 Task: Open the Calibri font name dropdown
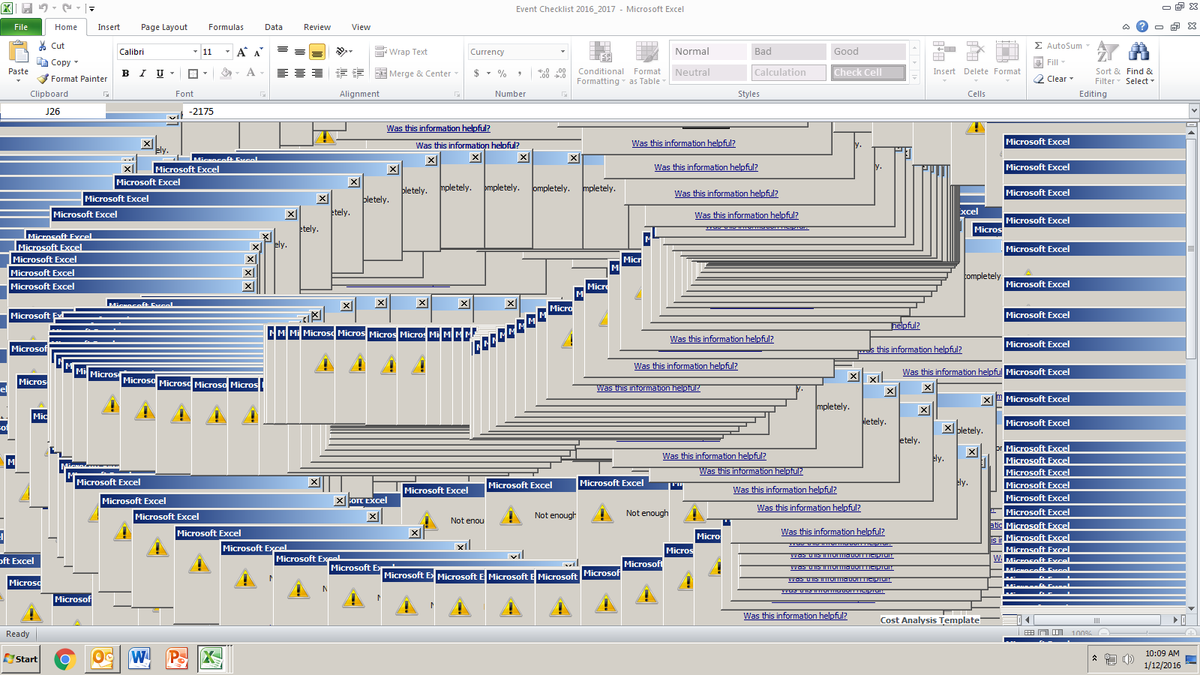tap(194, 51)
